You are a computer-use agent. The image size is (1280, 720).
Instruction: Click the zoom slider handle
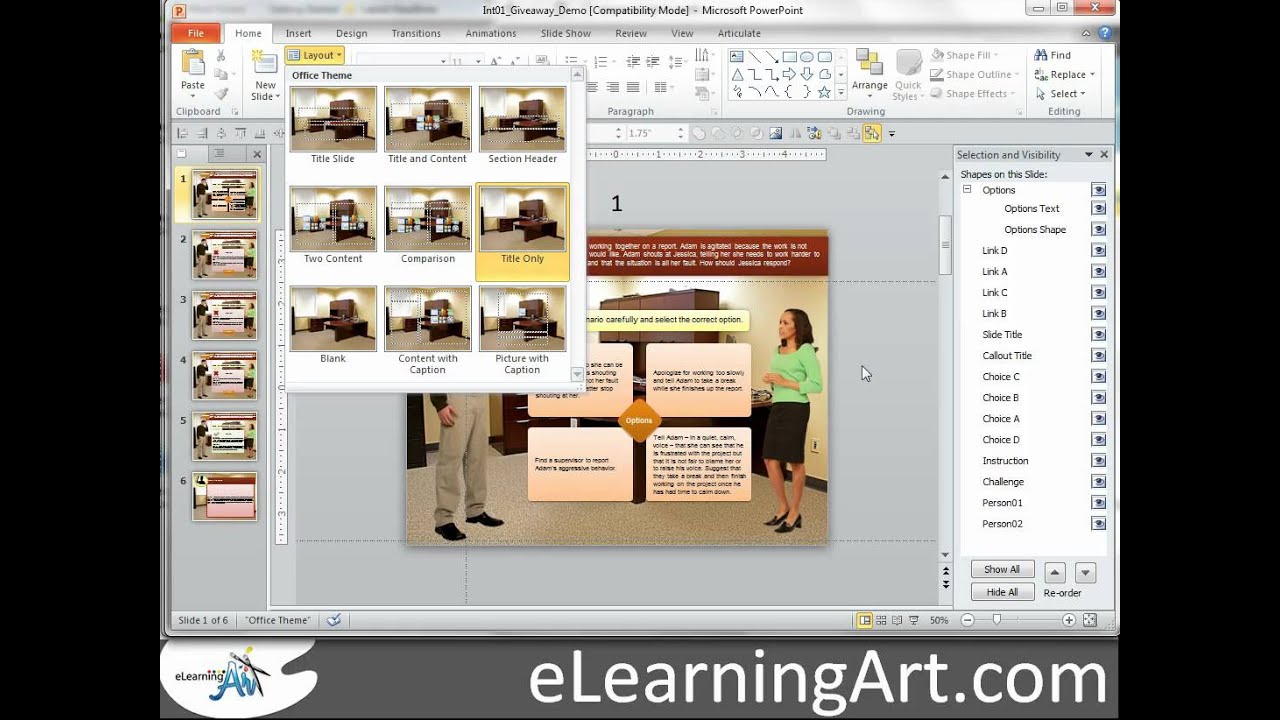tap(996, 620)
